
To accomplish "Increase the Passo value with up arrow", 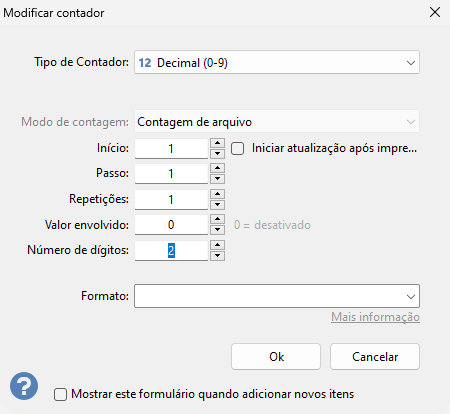I will tap(217, 168).
